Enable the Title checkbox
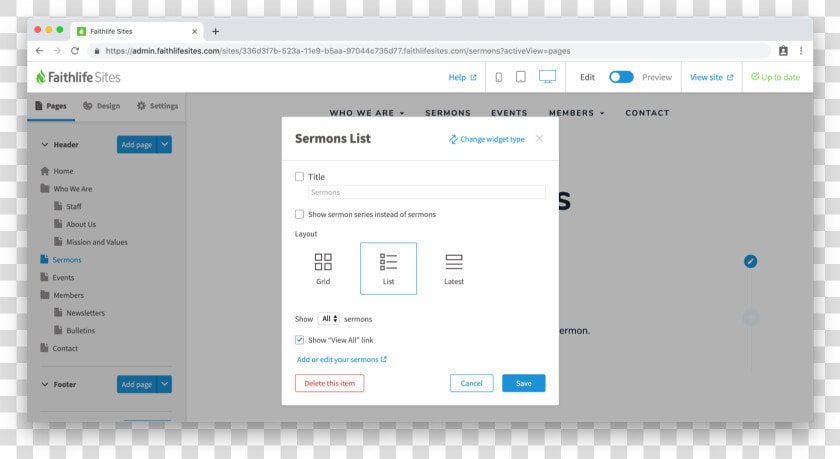Image resolution: width=840 pixels, height=459 pixels. click(299, 176)
